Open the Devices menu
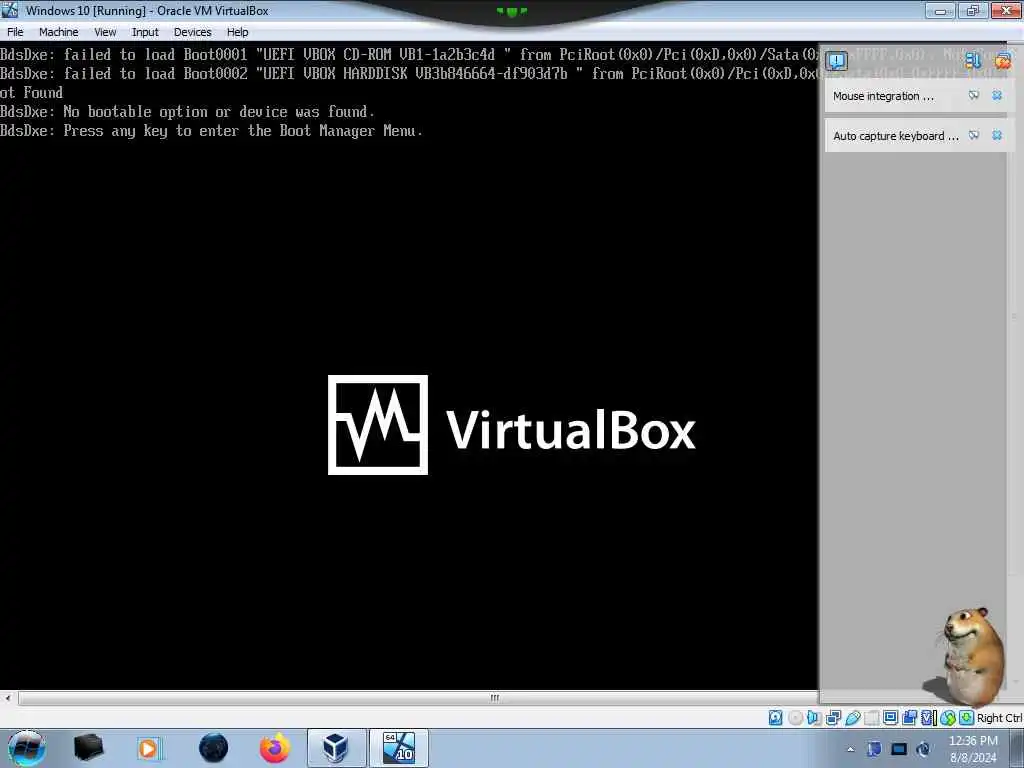Viewport: 1024px width, 768px height. click(192, 32)
